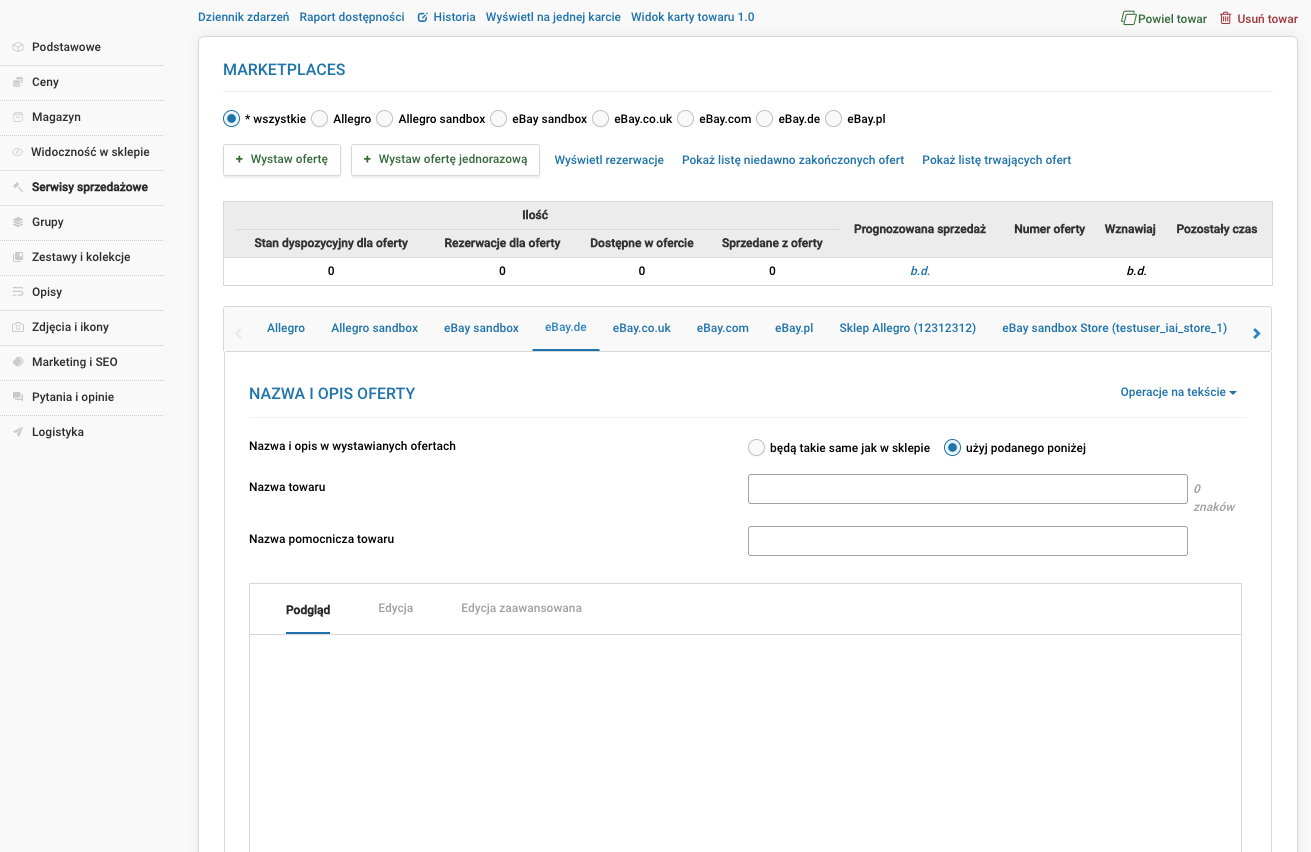
Task: Open the eBay sandbox Store tab
Action: (x=1115, y=328)
